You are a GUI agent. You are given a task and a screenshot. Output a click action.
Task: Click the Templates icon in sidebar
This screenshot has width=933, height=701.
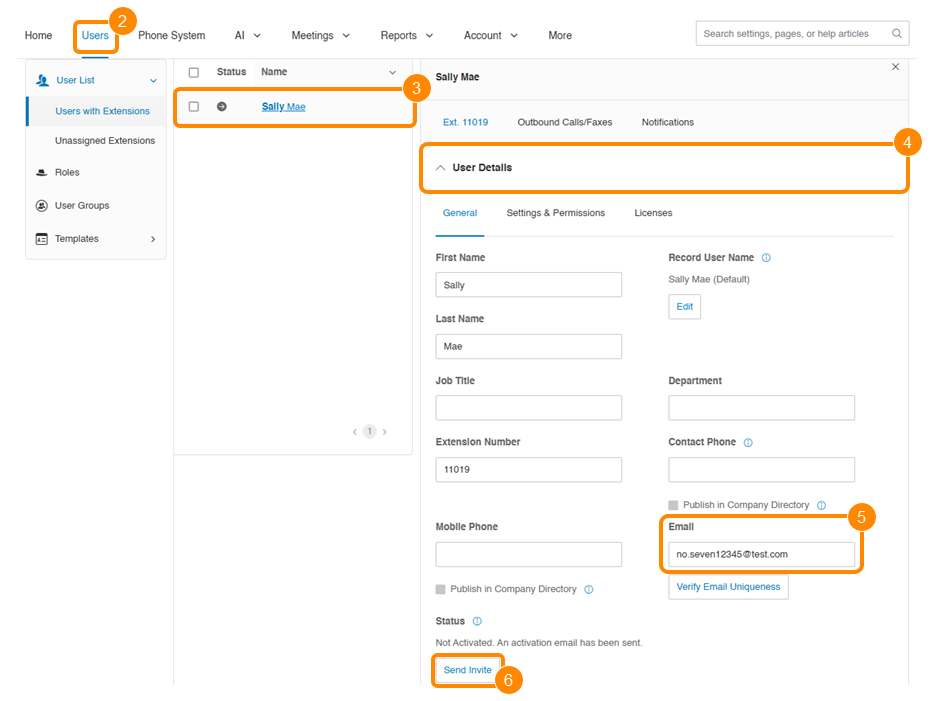point(41,239)
